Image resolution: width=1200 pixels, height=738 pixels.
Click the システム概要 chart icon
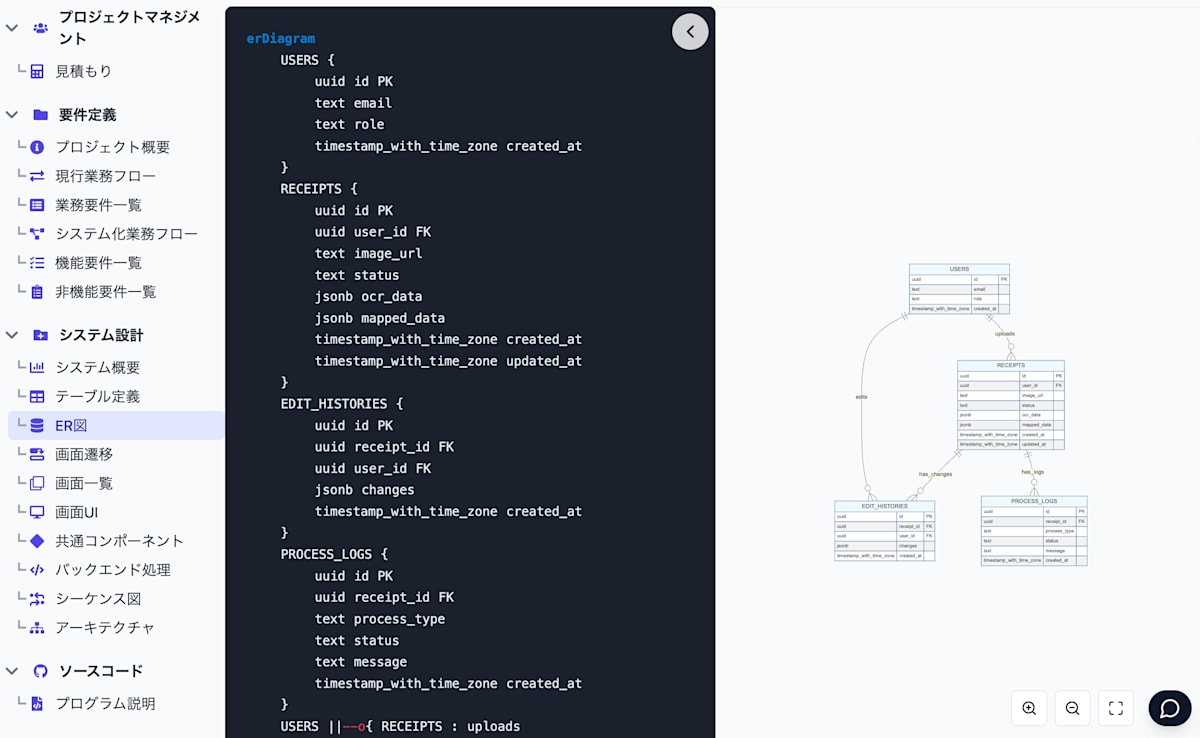[x=37, y=367]
